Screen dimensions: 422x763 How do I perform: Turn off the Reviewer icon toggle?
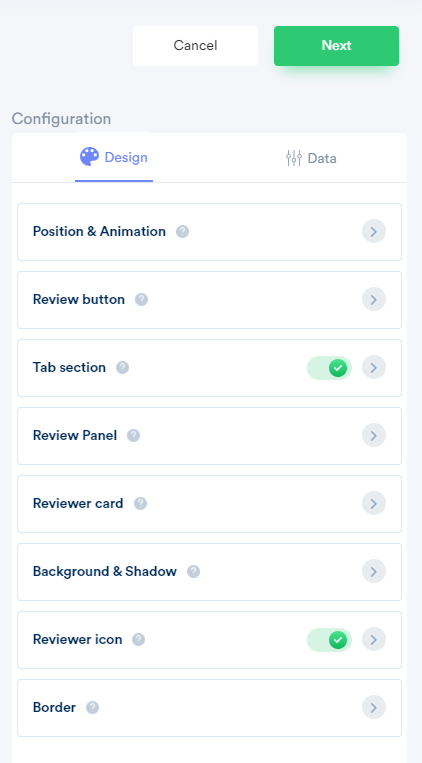(330, 640)
